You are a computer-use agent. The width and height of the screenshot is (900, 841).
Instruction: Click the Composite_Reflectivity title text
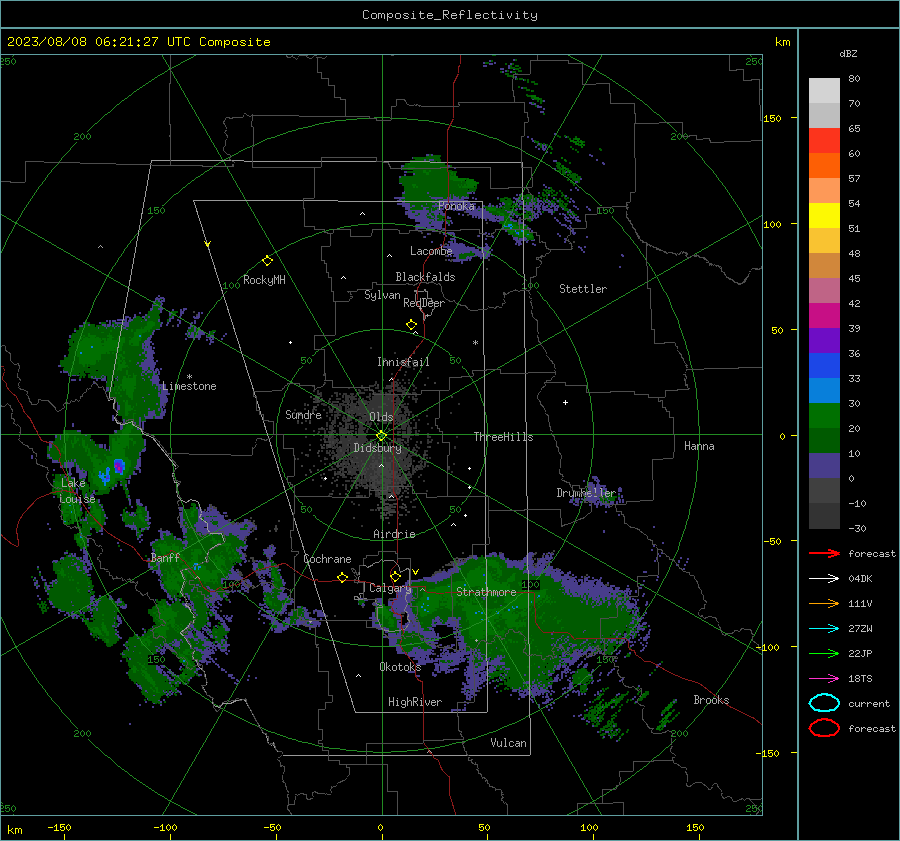(x=449, y=15)
